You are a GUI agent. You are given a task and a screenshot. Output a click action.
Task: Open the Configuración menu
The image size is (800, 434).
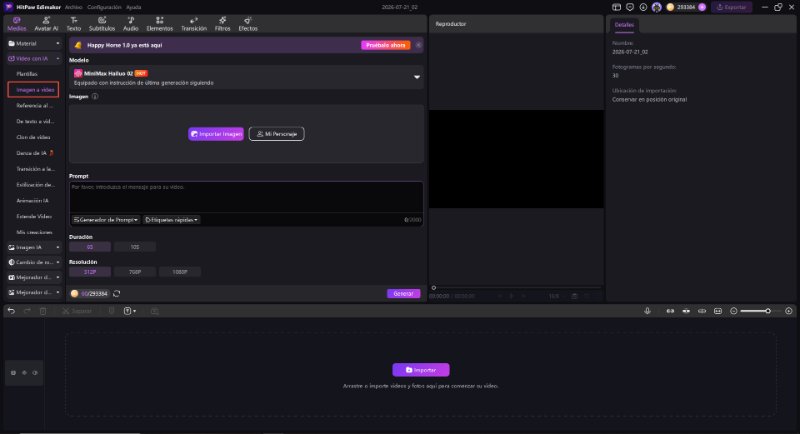point(104,7)
